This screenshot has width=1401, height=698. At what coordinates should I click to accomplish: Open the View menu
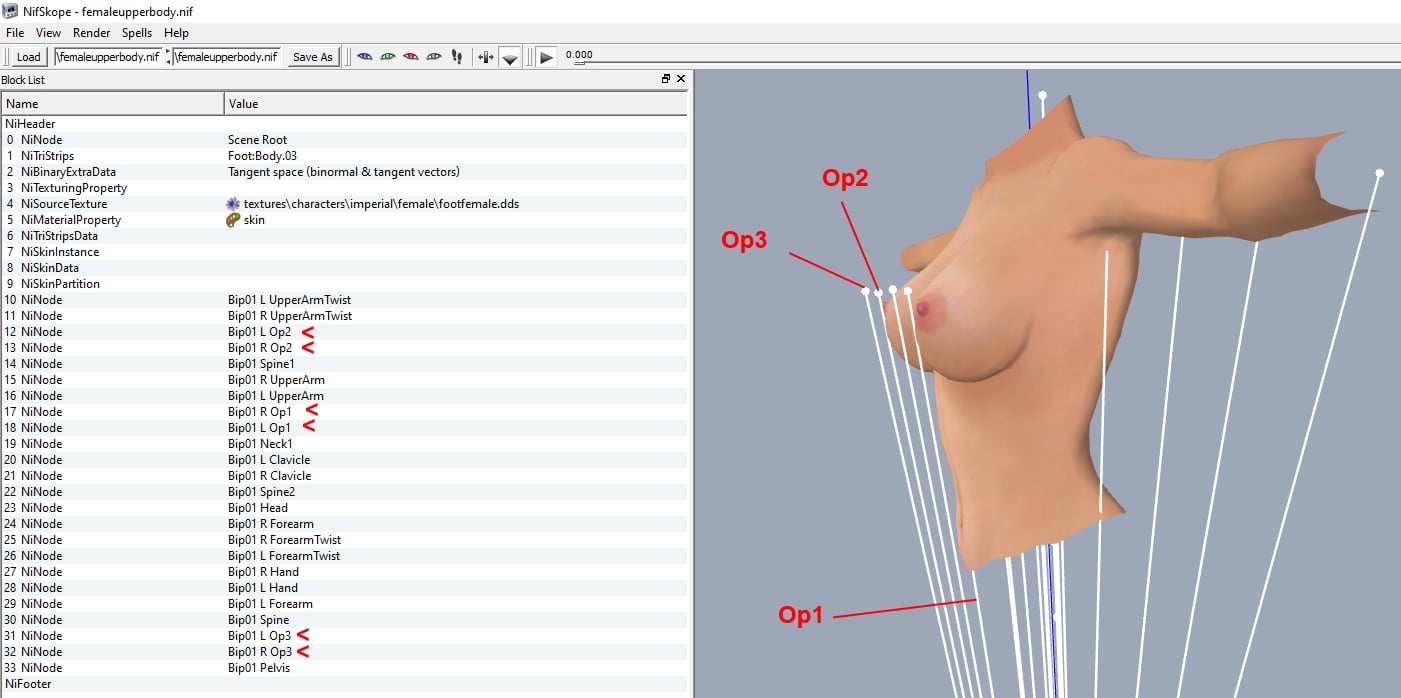(x=48, y=33)
